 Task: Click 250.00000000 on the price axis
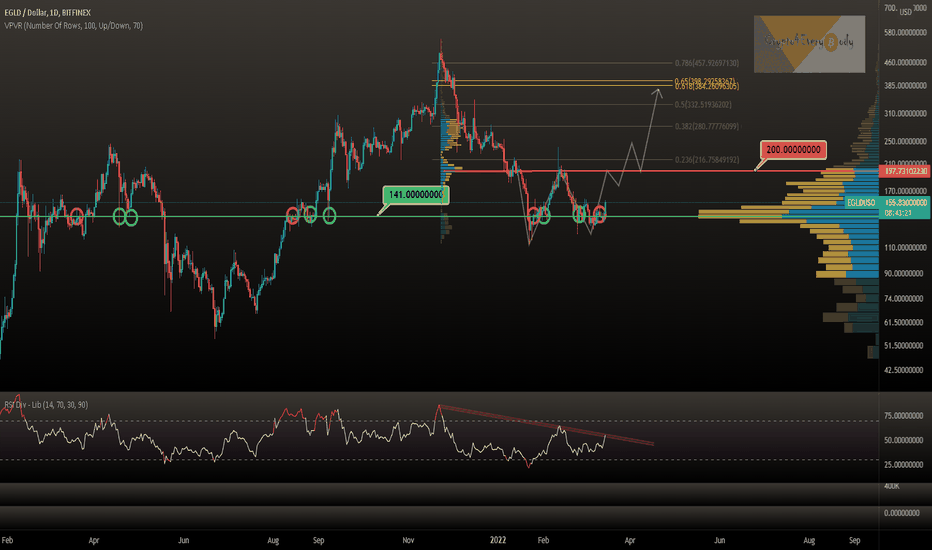[x=905, y=142]
